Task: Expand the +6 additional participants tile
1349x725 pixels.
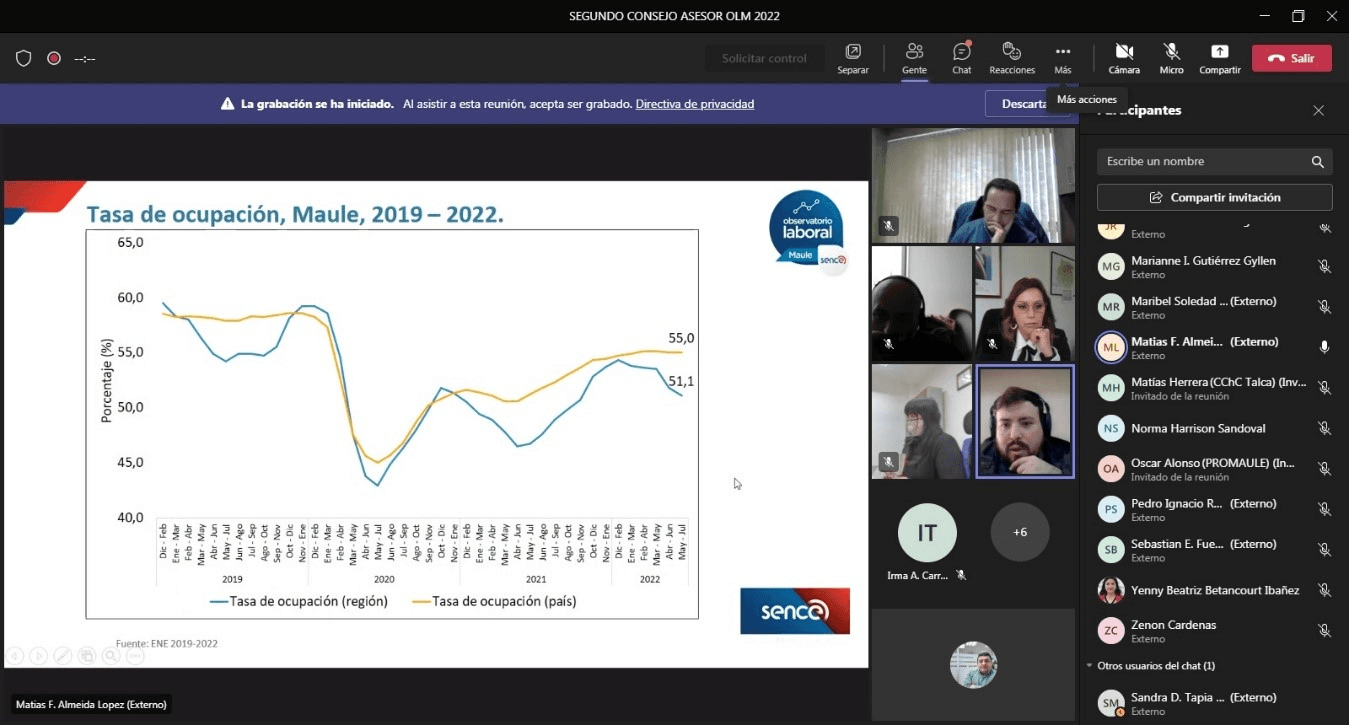Action: [1020, 532]
